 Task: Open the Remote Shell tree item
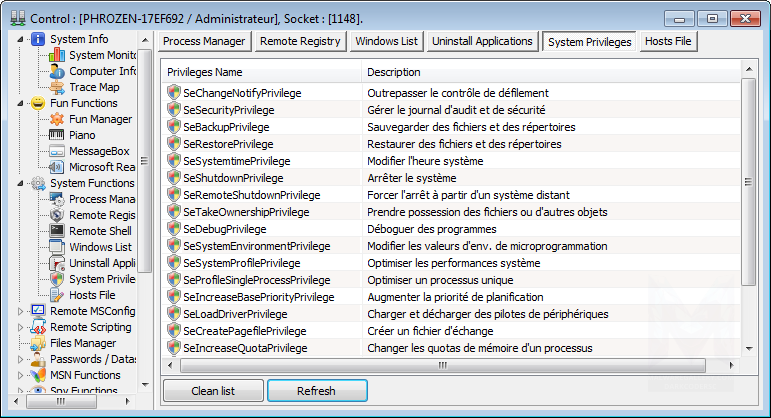point(100,231)
